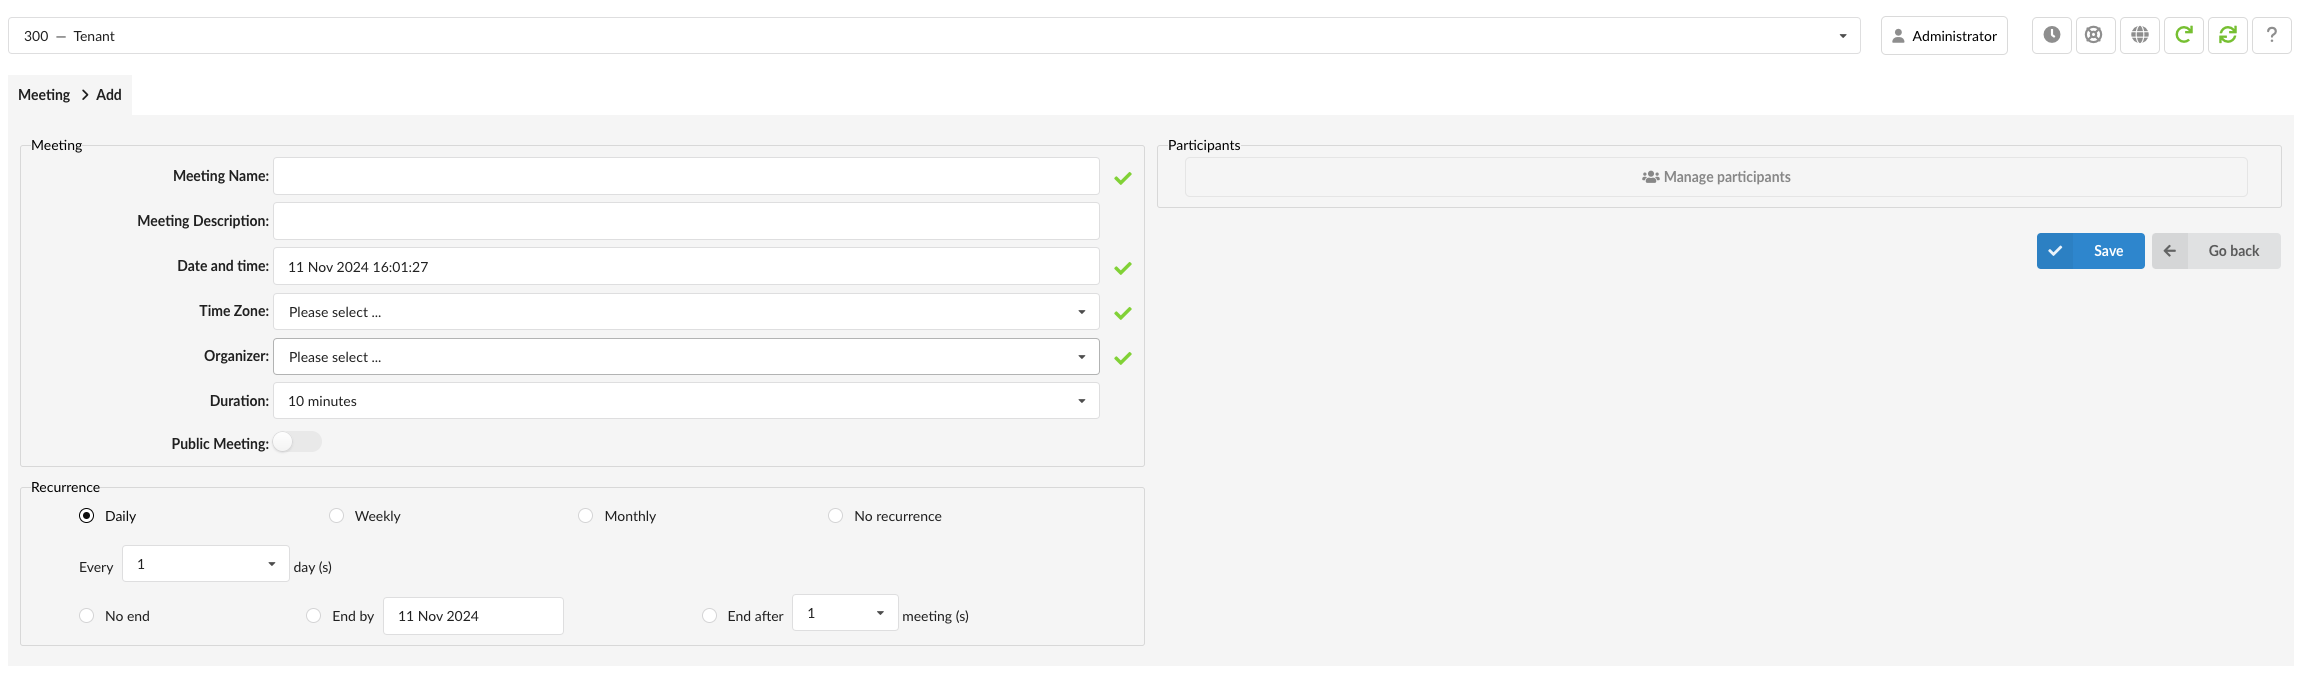Select the No recurrence option
Image resolution: width=2309 pixels, height=676 pixels.
click(x=836, y=516)
